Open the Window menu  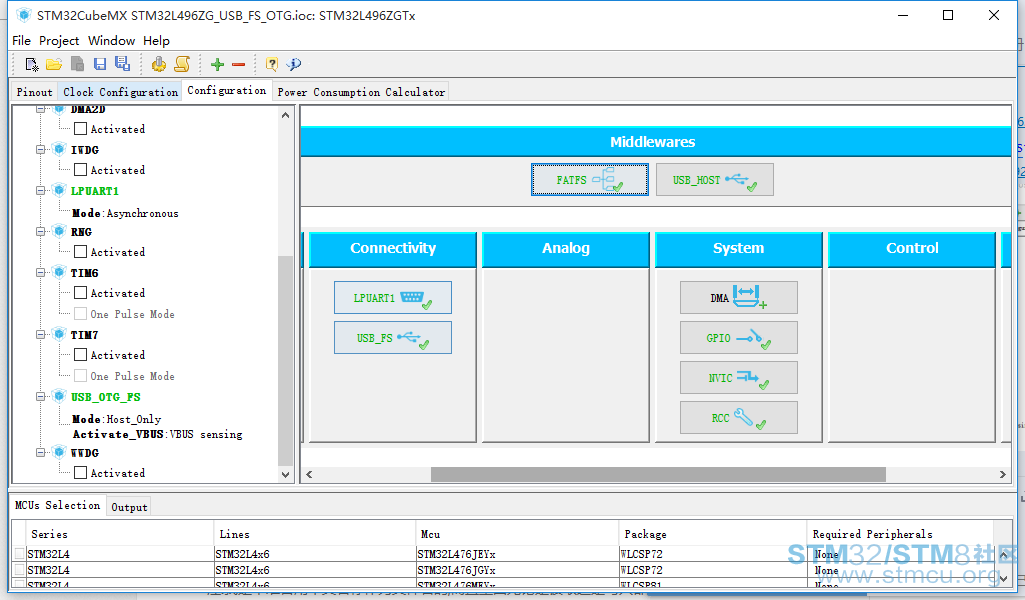111,41
